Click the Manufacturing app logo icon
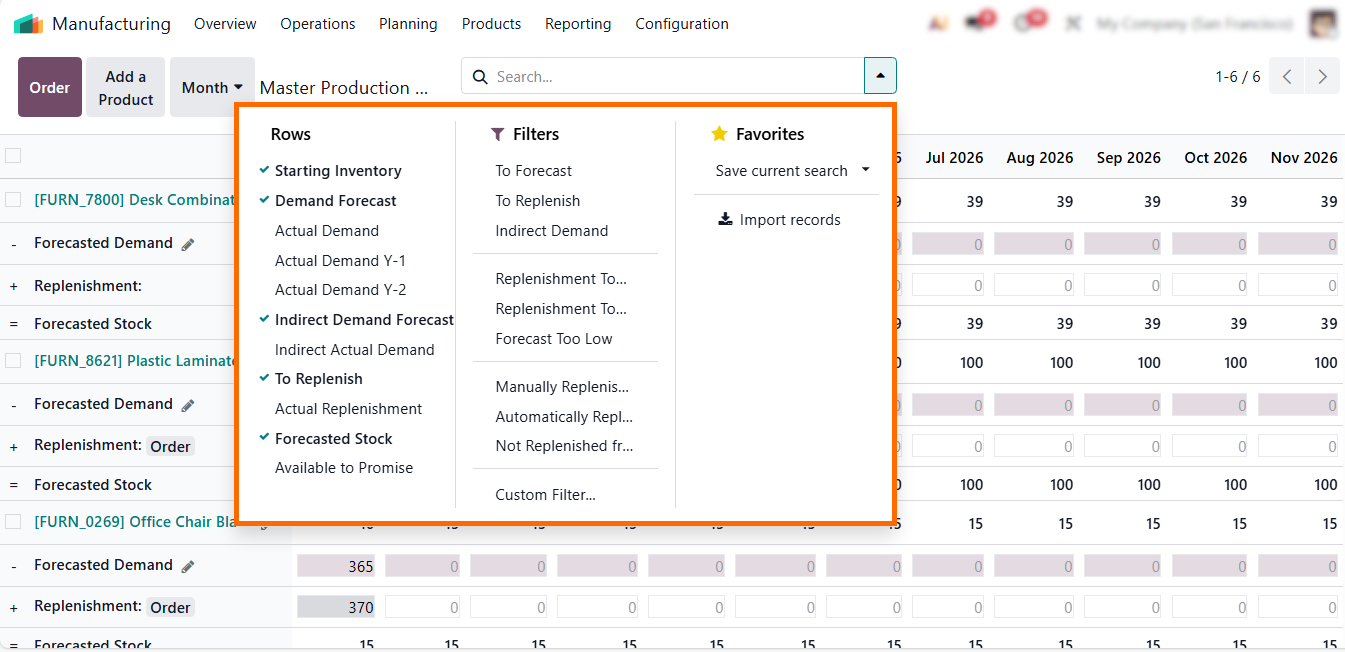 tap(28, 24)
